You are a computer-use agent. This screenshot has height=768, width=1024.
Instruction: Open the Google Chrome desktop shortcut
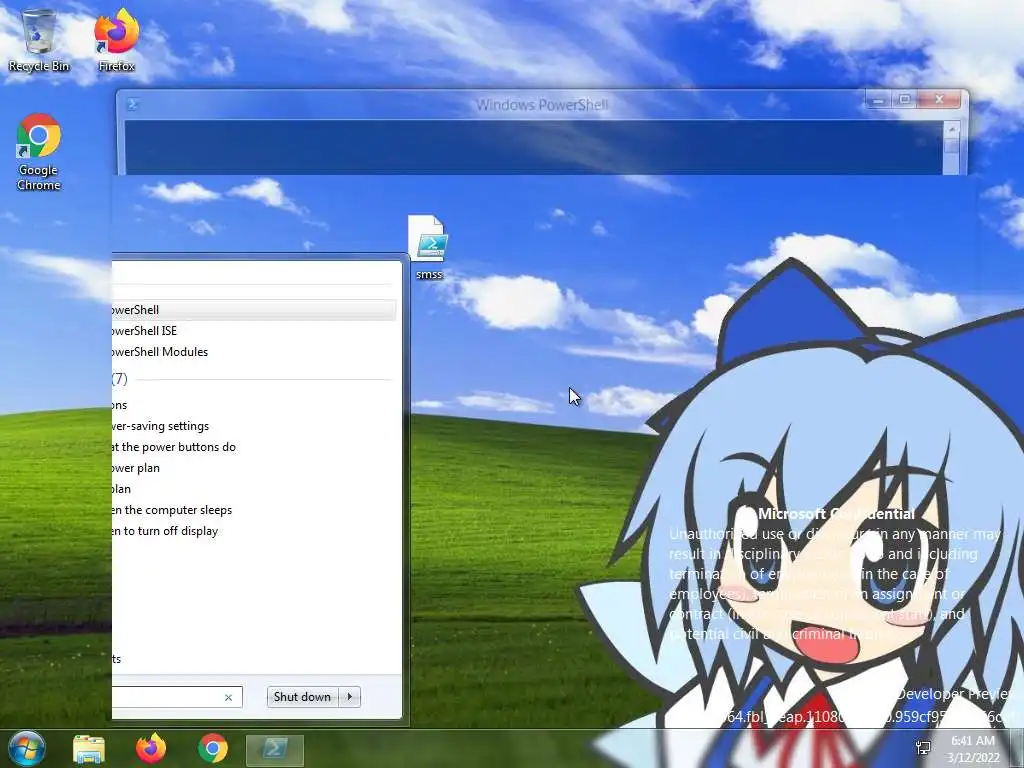39,153
